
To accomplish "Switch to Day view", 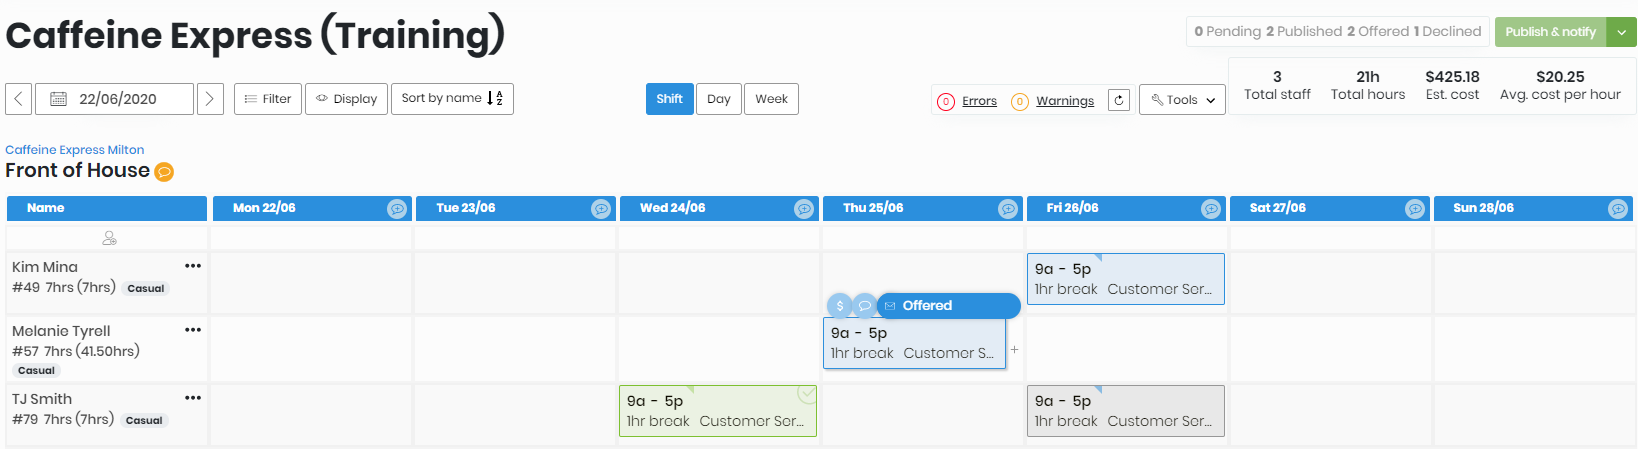I will click(718, 99).
